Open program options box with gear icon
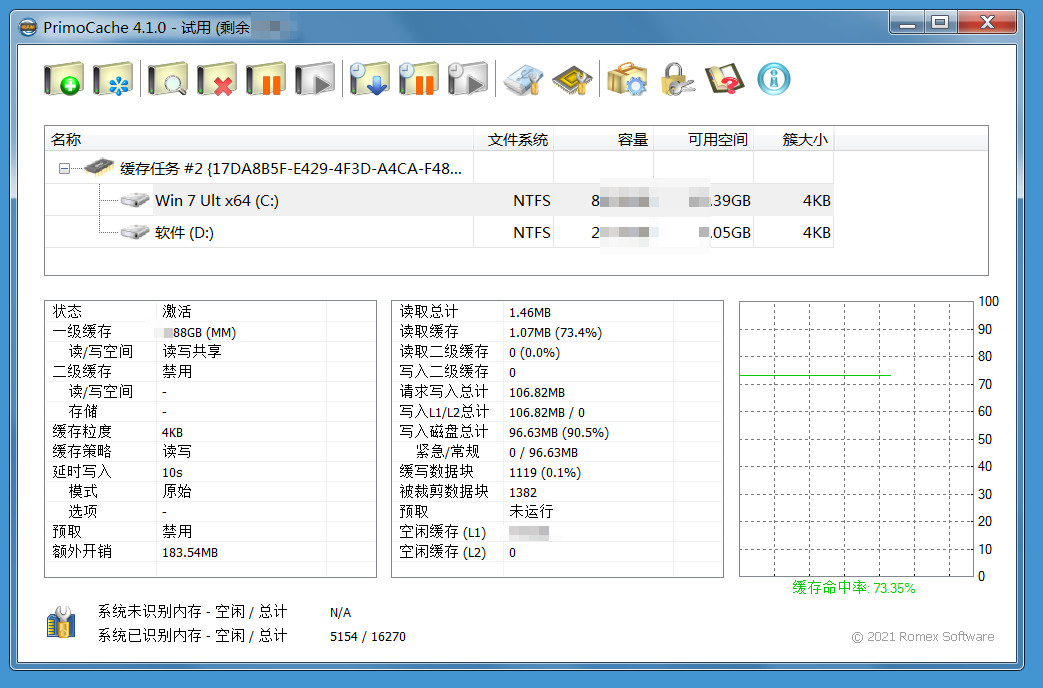 [x=627, y=79]
